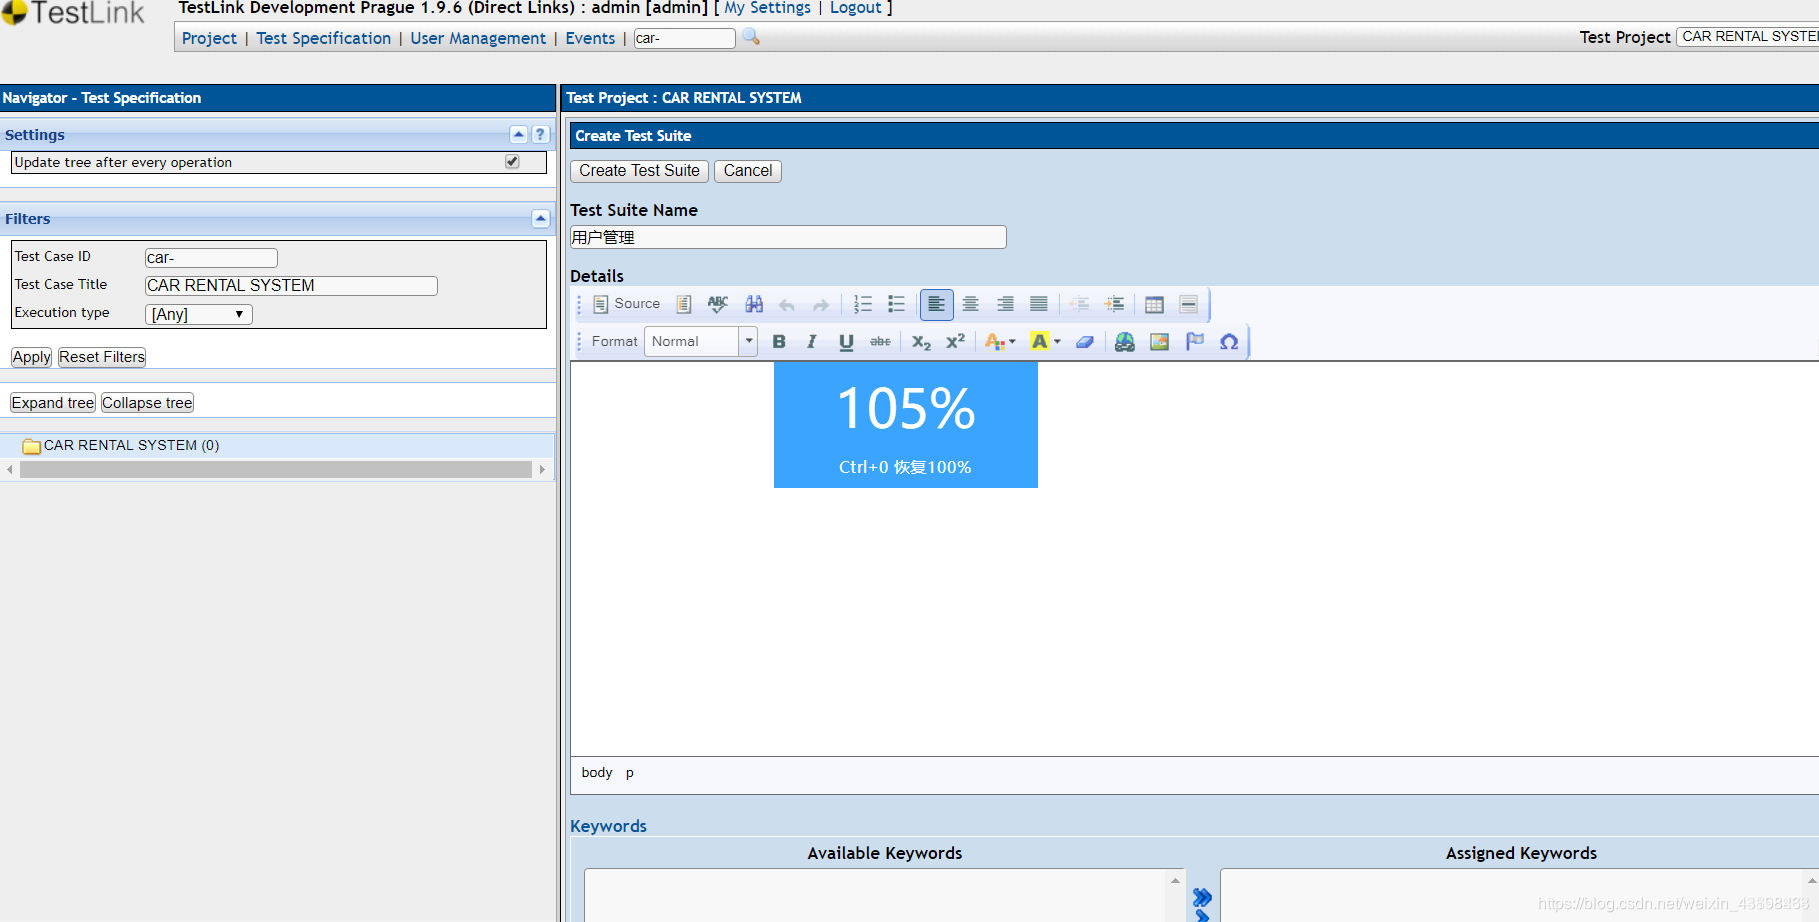Insert a table into Details
The width and height of the screenshot is (1819, 922).
1154,304
